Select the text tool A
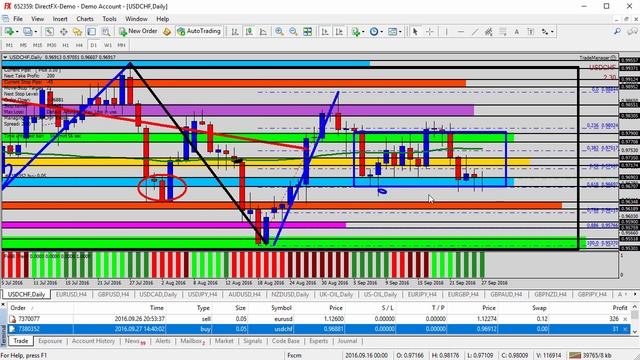Image resolution: width=640 pixels, height=360 pixels. point(517,31)
